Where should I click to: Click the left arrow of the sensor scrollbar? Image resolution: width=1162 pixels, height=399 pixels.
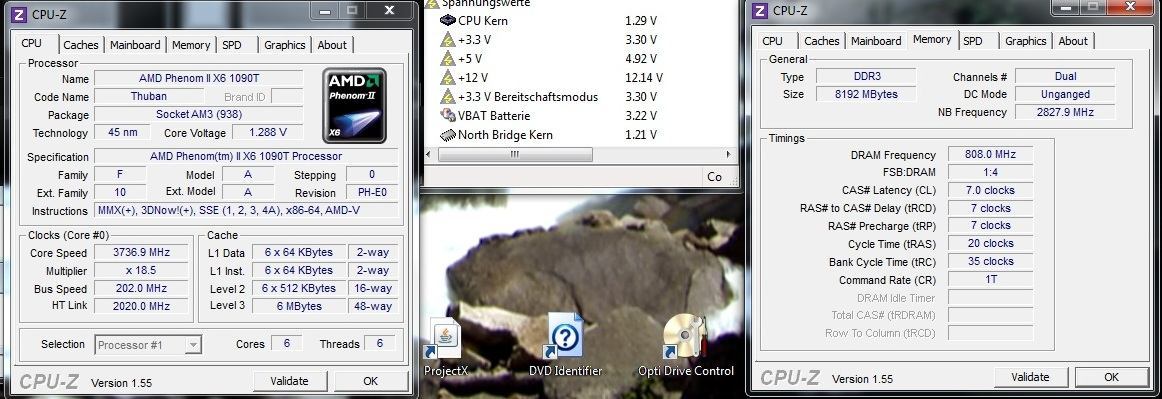click(x=429, y=155)
